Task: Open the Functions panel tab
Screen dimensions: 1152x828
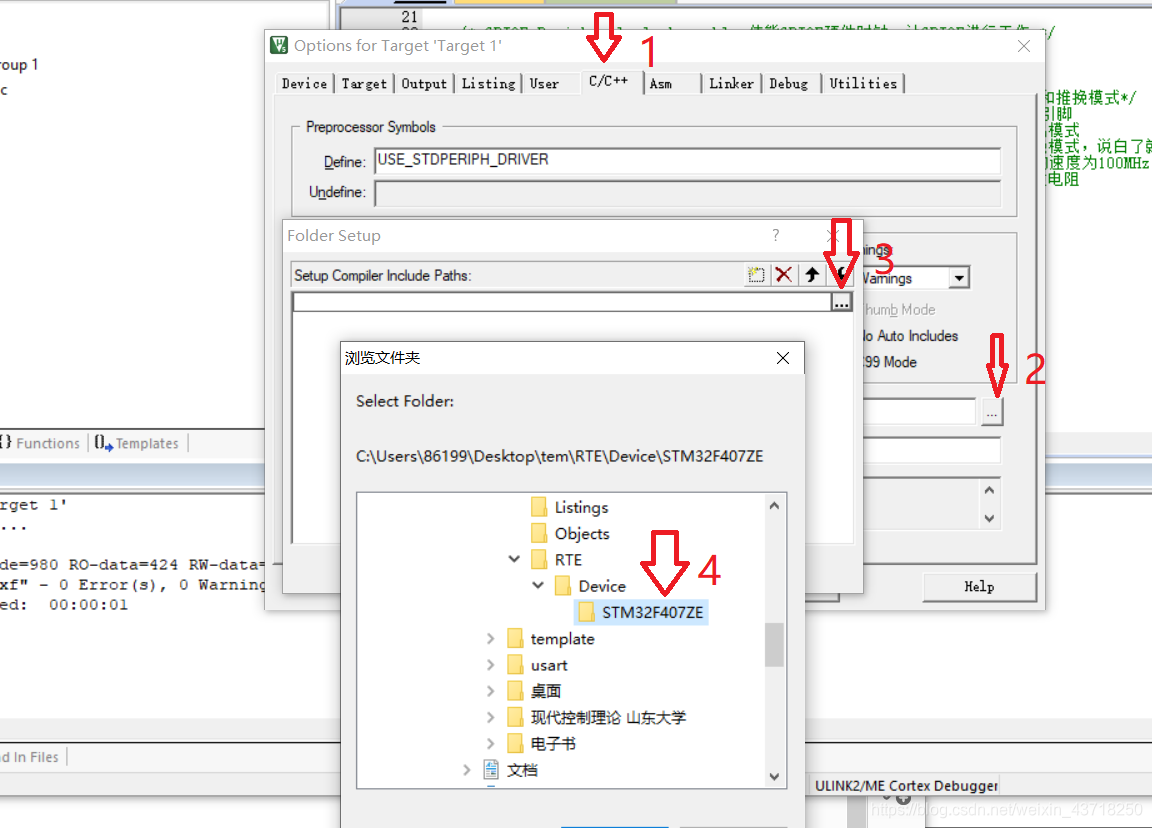Action: coord(40,443)
